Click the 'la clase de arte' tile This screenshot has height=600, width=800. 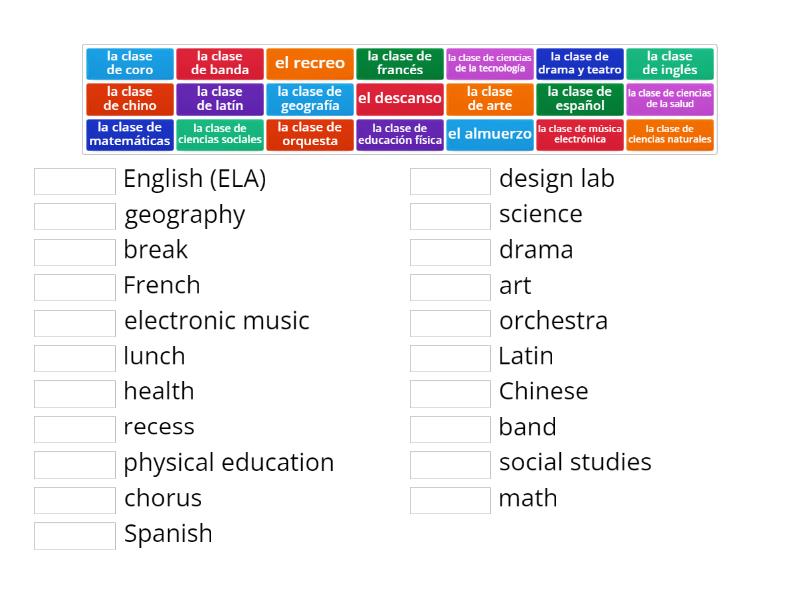pos(490,98)
